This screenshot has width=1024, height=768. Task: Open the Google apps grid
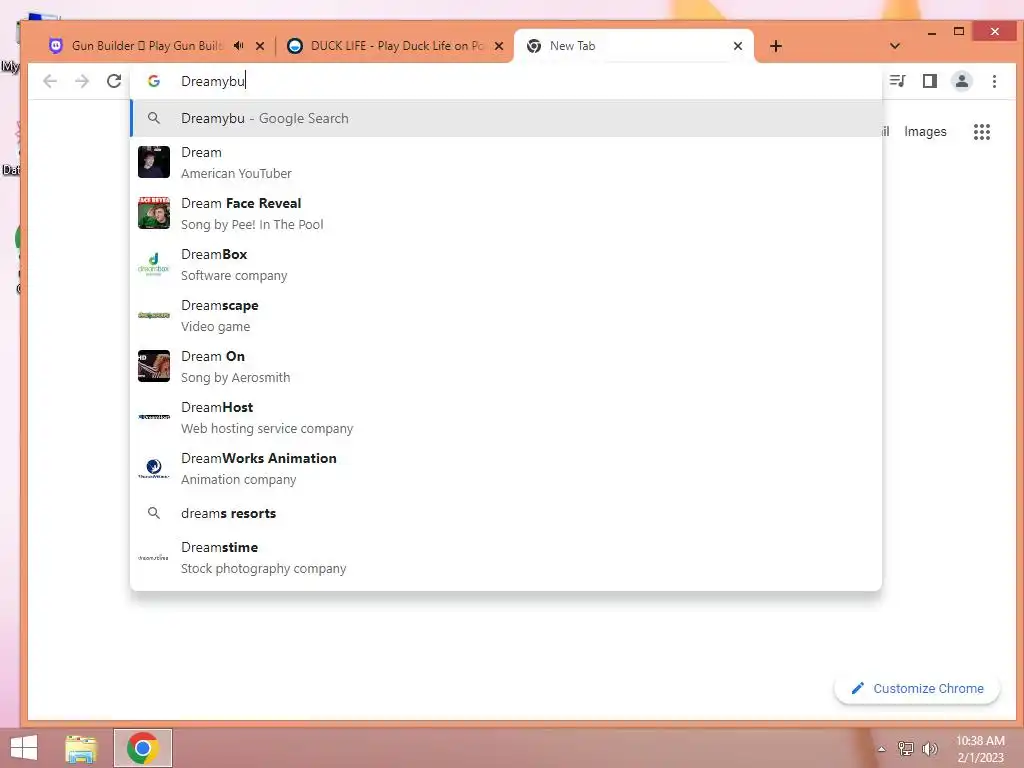tap(982, 132)
